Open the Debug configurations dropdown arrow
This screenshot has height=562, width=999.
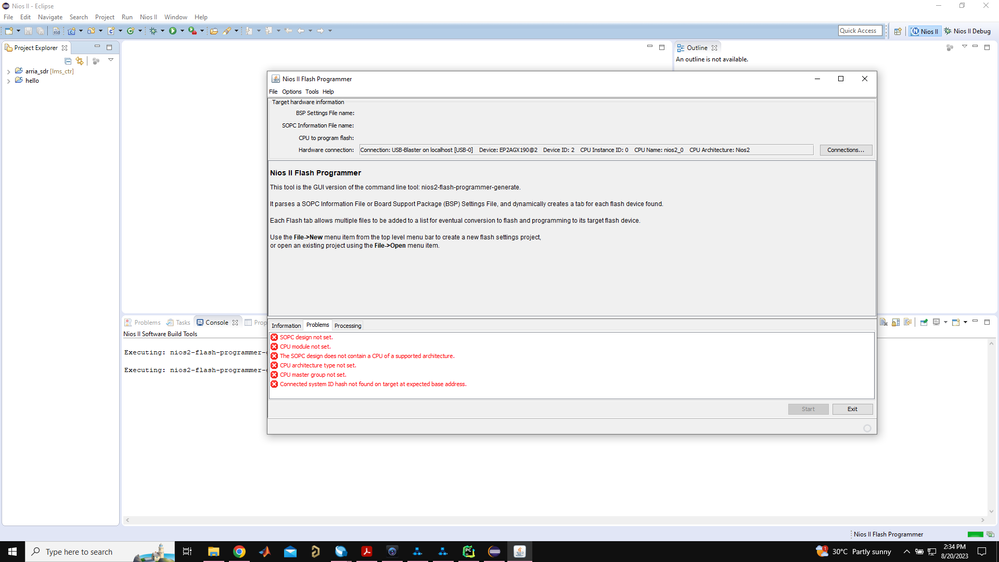tap(162, 31)
